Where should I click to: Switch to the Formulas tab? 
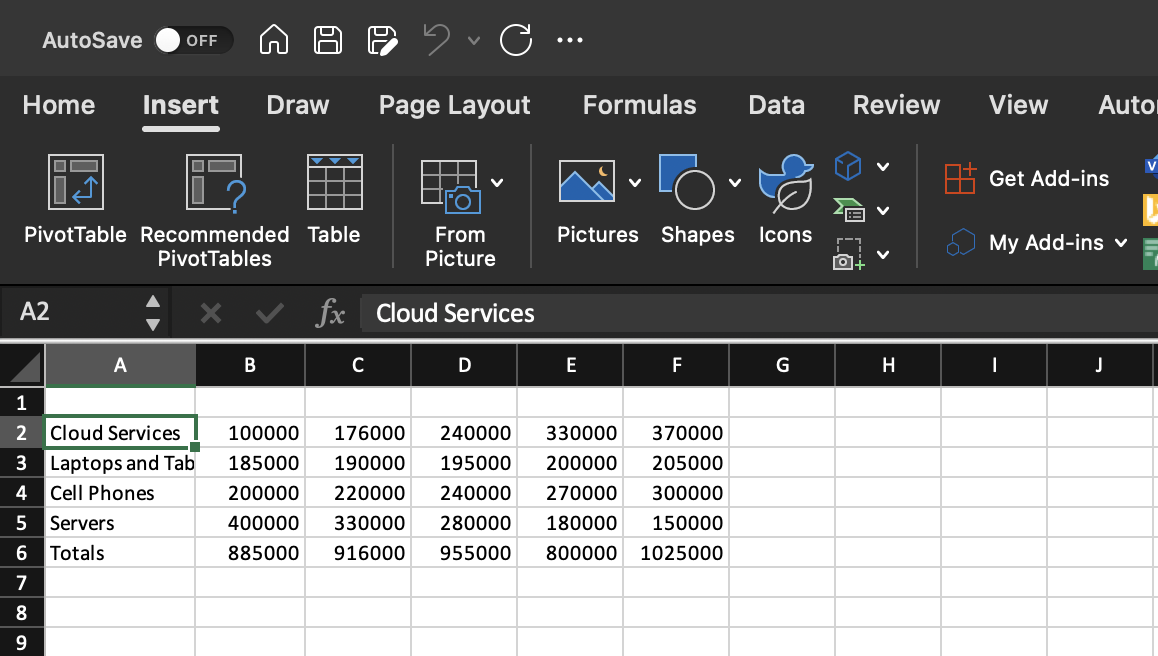[x=639, y=105]
